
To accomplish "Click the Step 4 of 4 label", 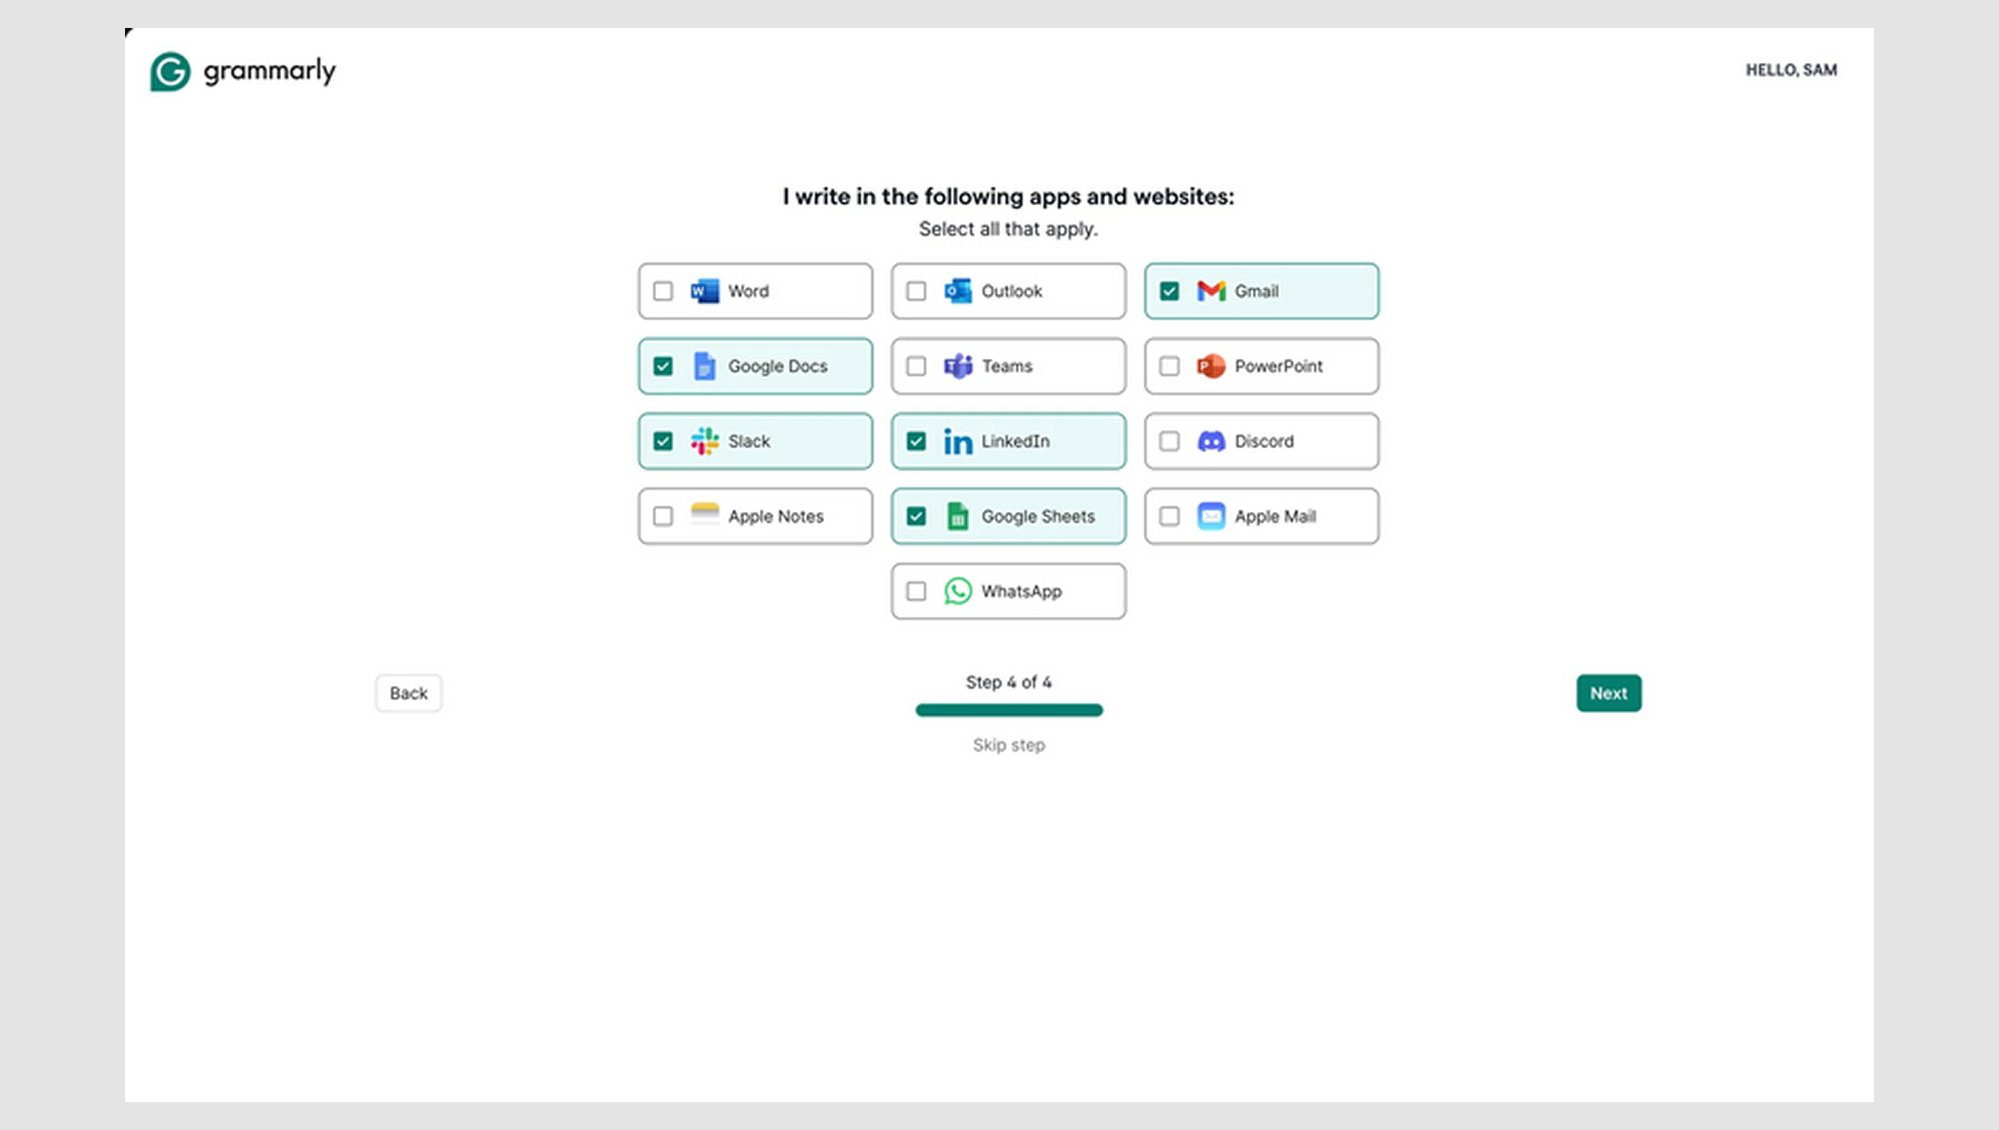I will [1008, 682].
